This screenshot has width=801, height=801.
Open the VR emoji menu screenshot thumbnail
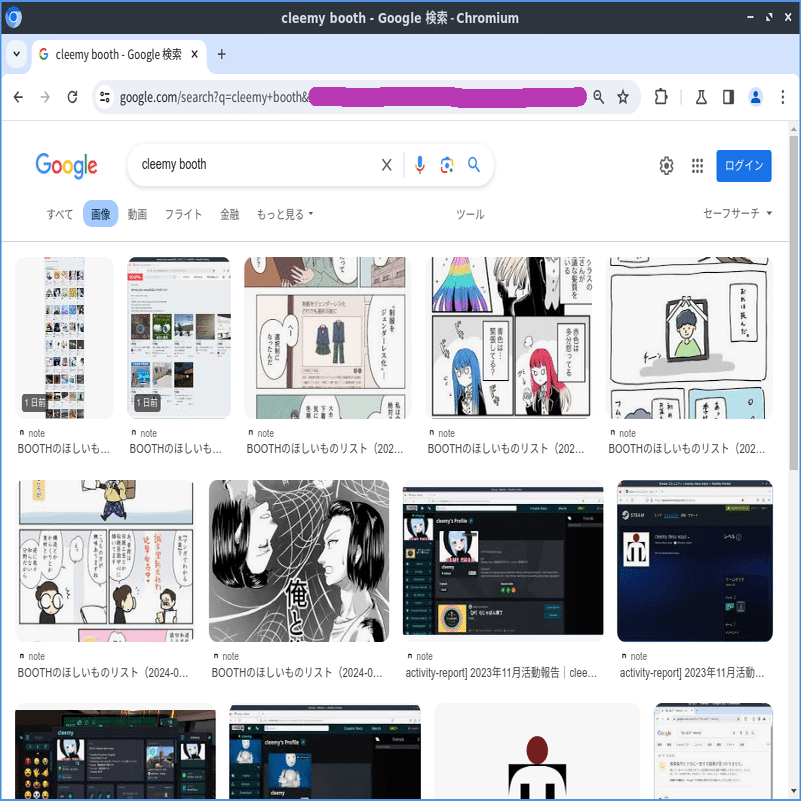(x=115, y=751)
